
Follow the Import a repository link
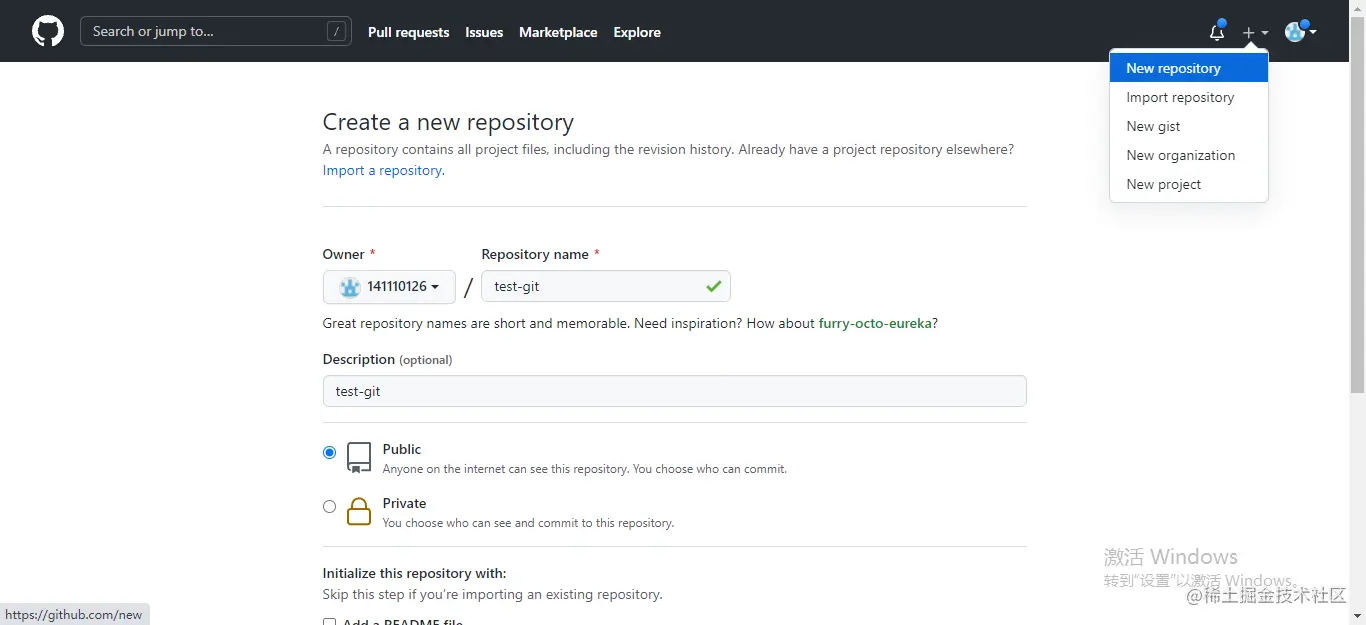(383, 170)
